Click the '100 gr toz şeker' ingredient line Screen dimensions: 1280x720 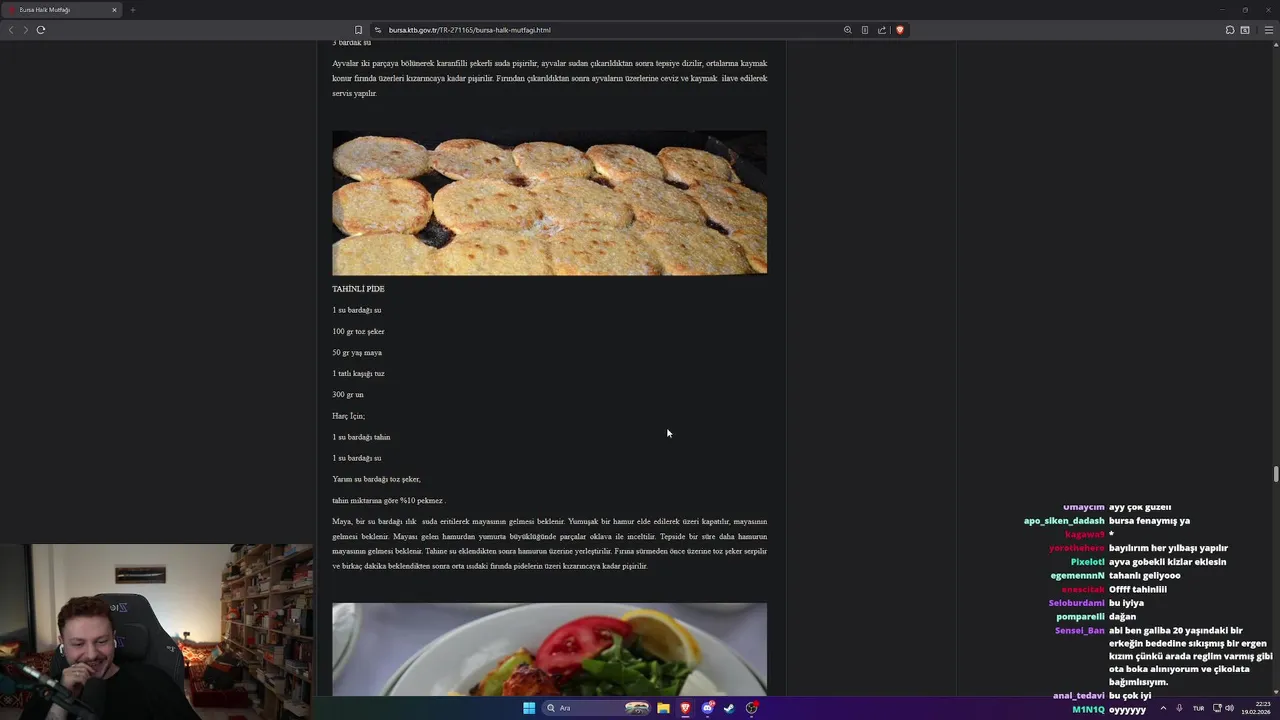click(x=358, y=331)
